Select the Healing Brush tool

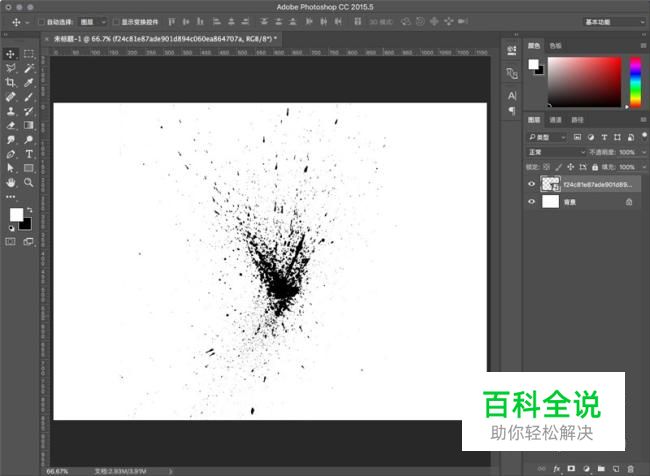pyautogui.click(x=10, y=97)
